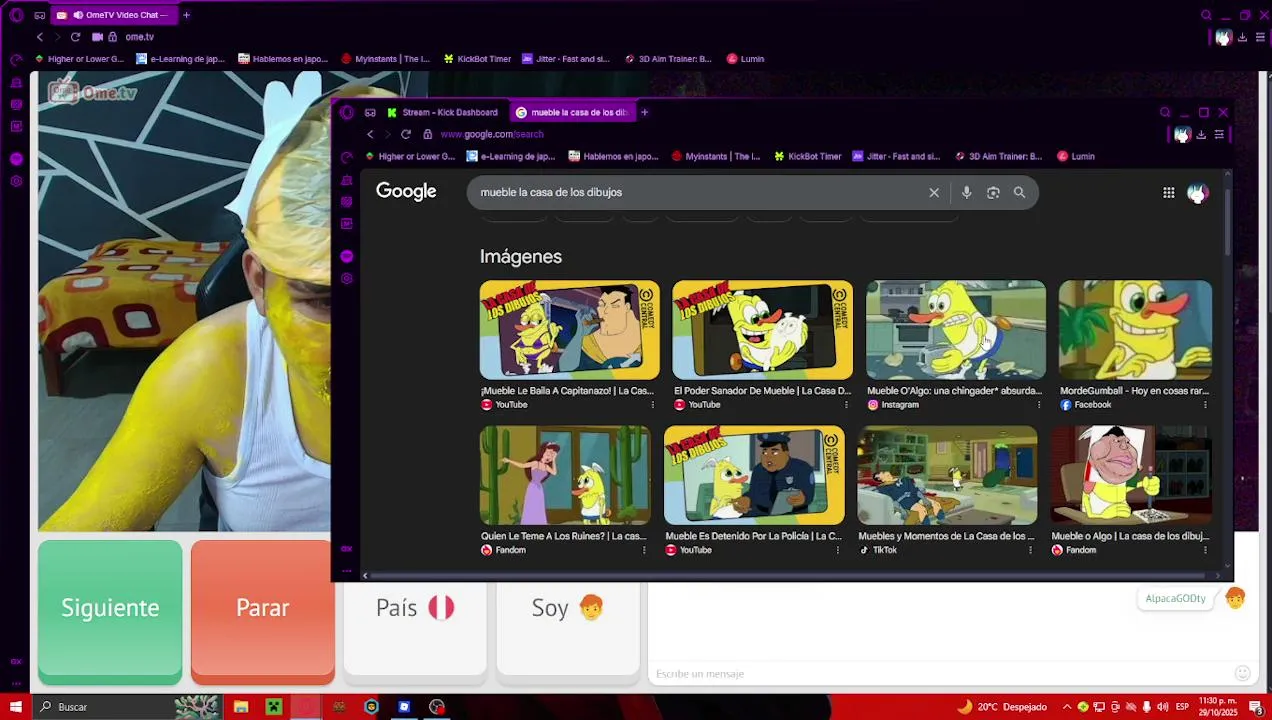Open the Soy gender selector
The image size is (1272, 720).
click(567, 608)
